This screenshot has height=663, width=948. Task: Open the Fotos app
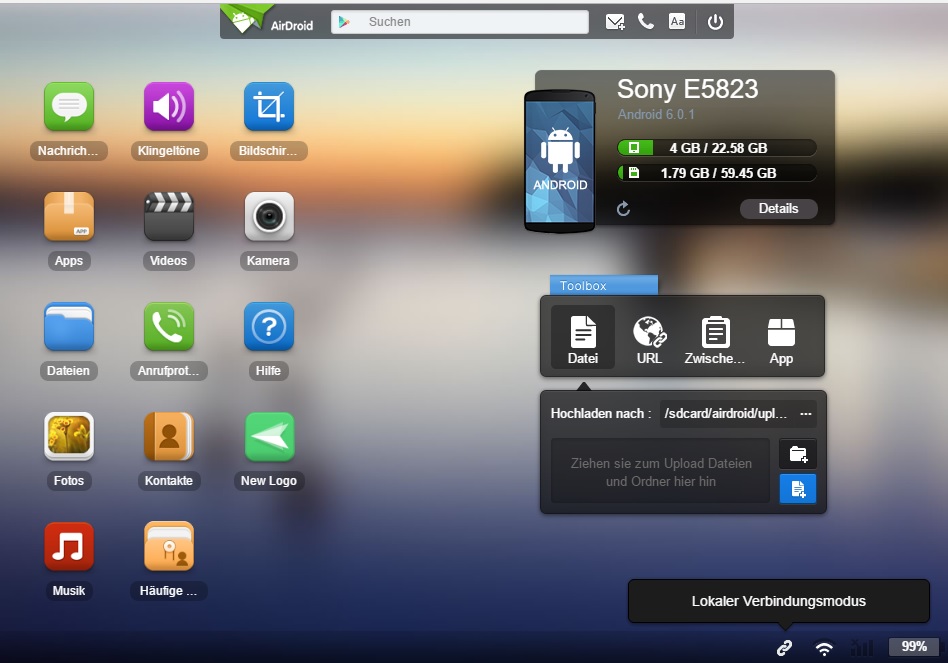[69, 436]
